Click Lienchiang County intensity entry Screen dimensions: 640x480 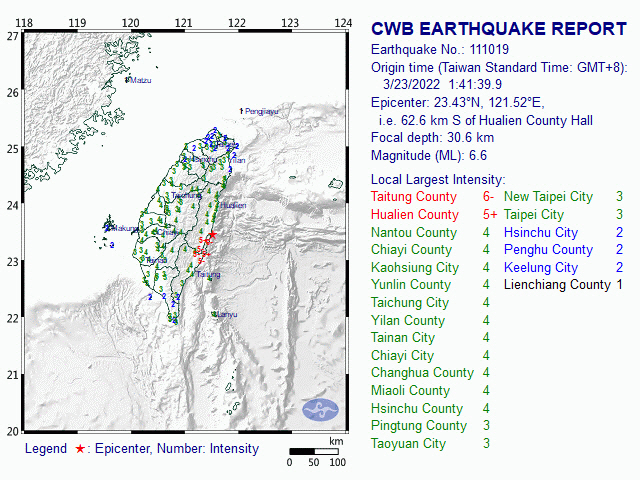click(556, 284)
